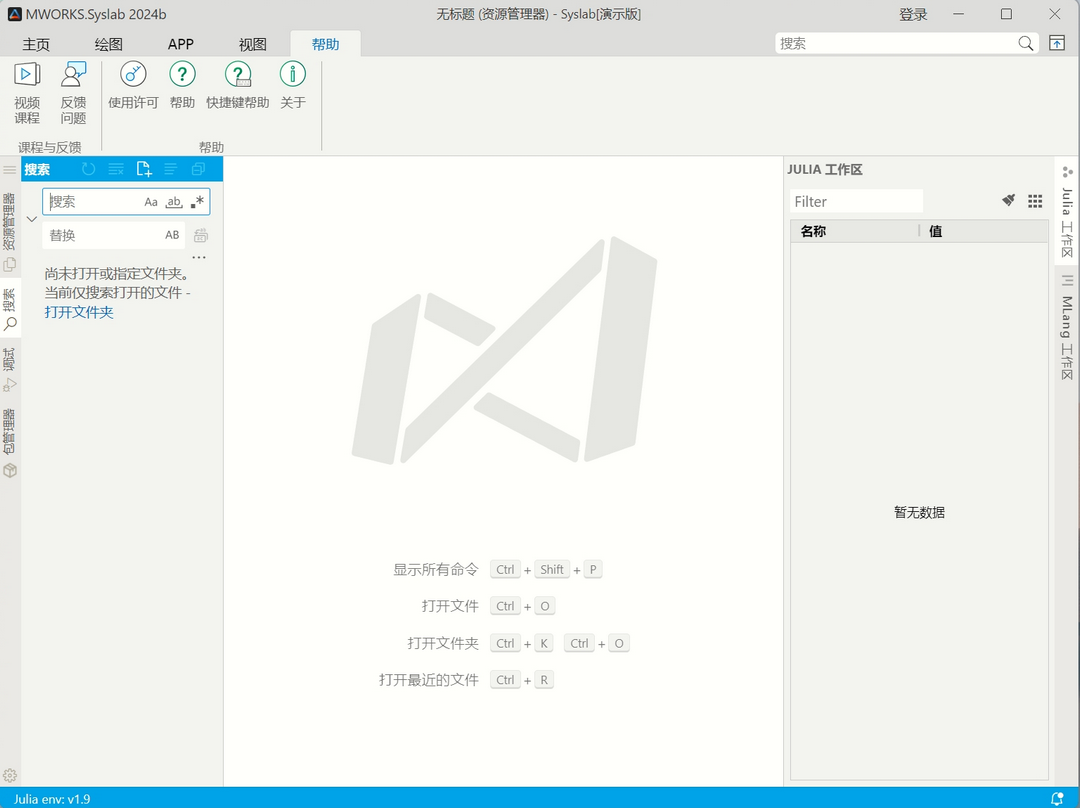
Task: Click the 打开最近的文件 hint text
Action: coord(428,680)
